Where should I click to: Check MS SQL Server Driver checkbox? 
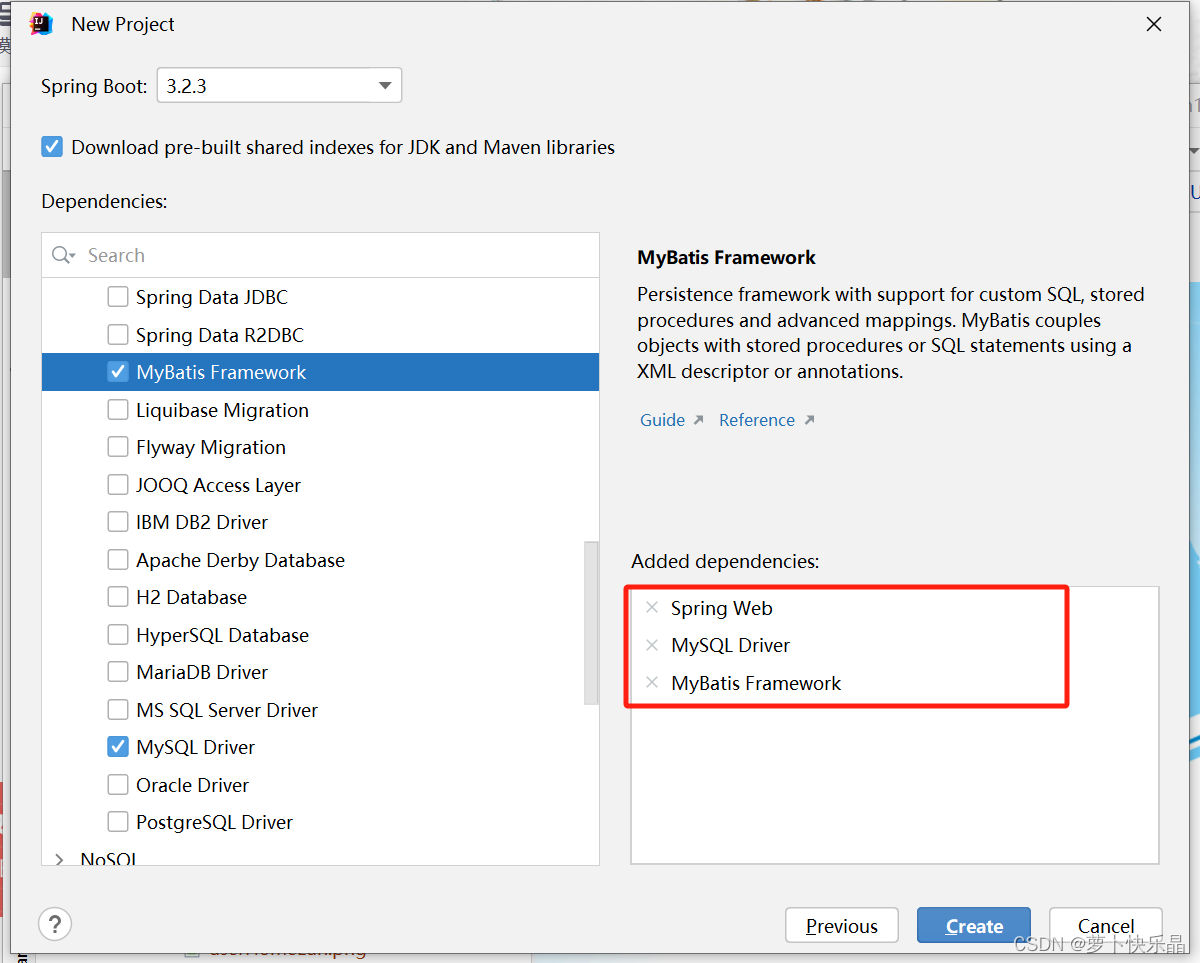tap(118, 710)
